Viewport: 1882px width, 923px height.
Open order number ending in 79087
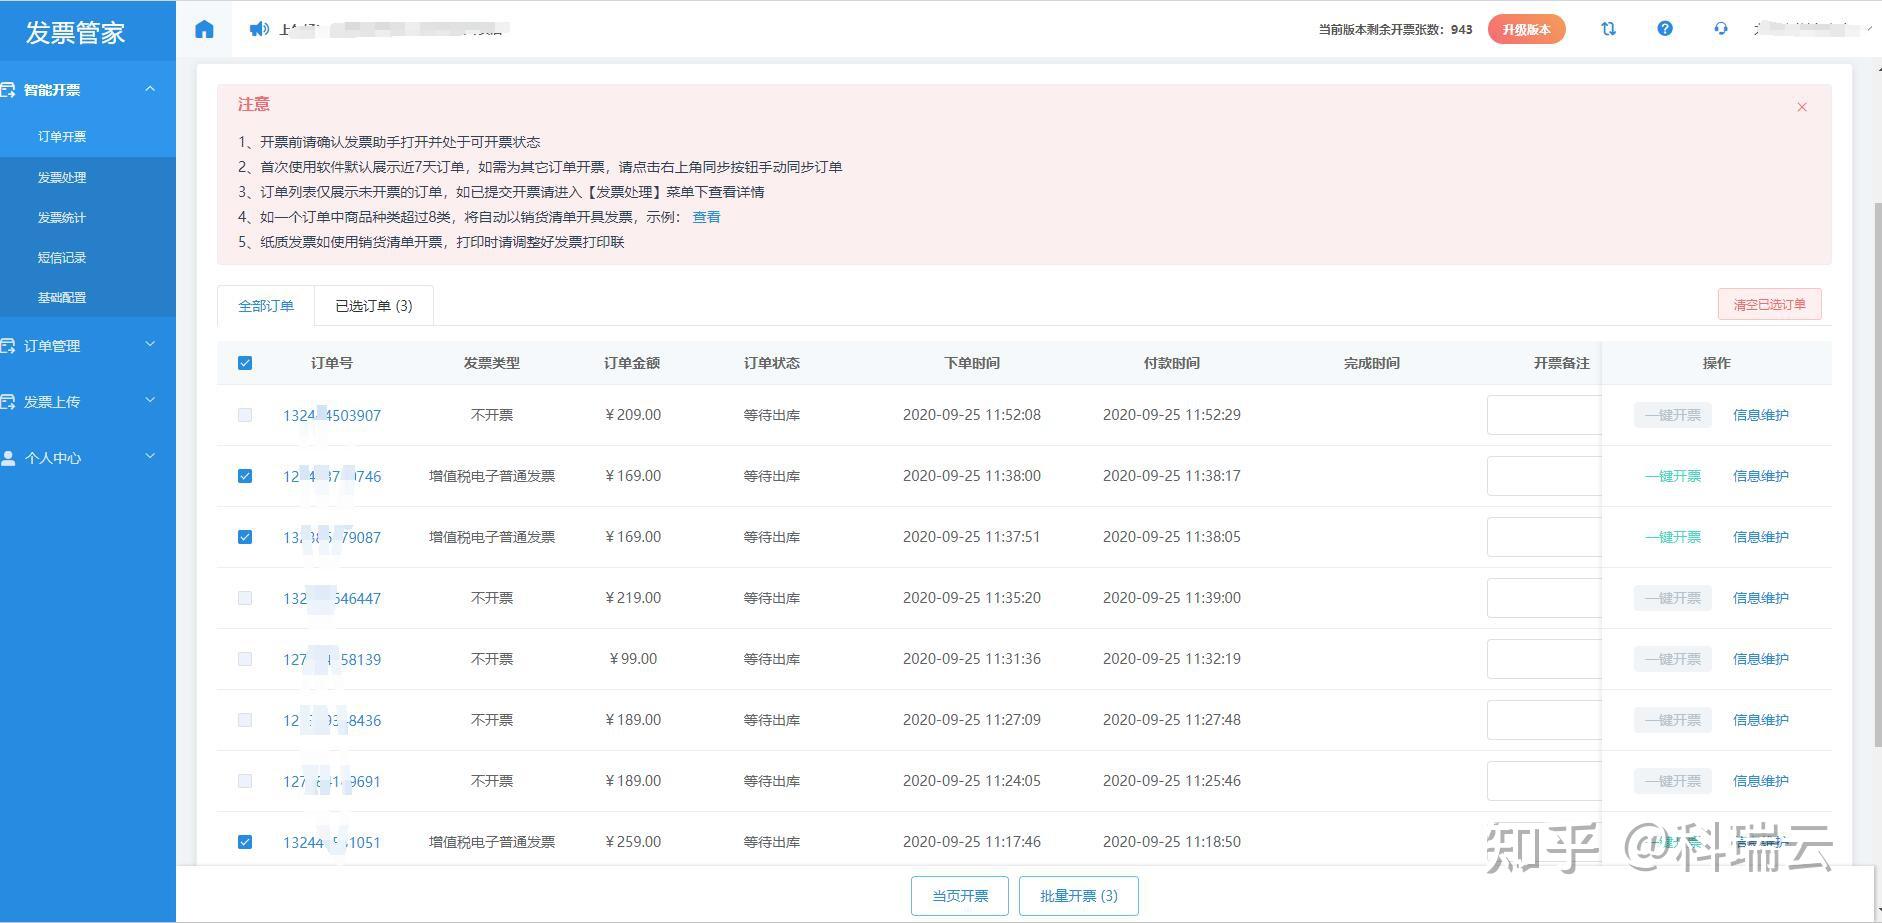coord(332,538)
